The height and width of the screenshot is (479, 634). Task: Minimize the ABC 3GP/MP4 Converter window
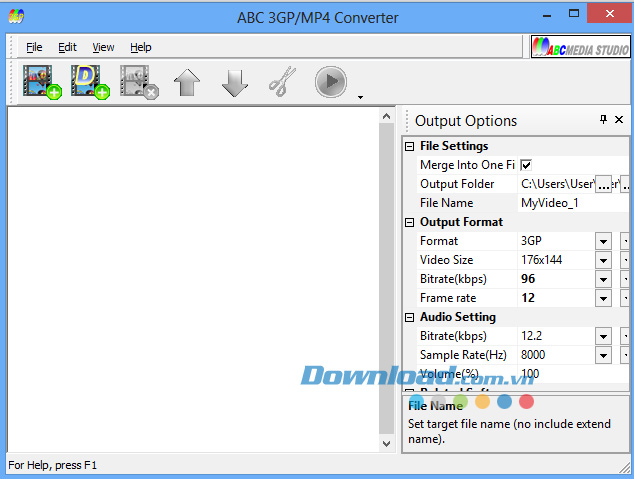click(x=547, y=15)
